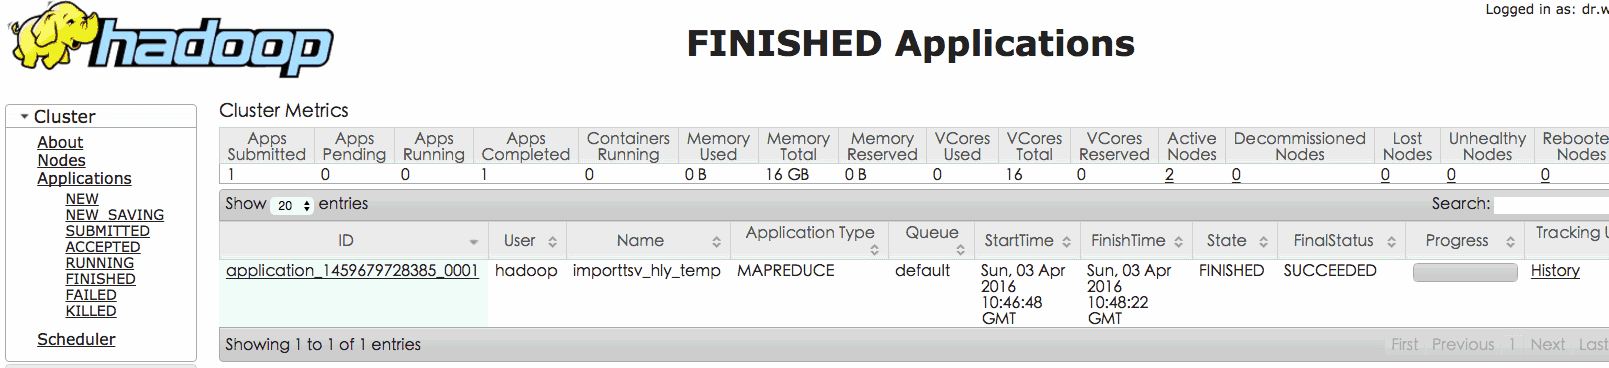Click the Hadoop elephant logo

point(171,40)
